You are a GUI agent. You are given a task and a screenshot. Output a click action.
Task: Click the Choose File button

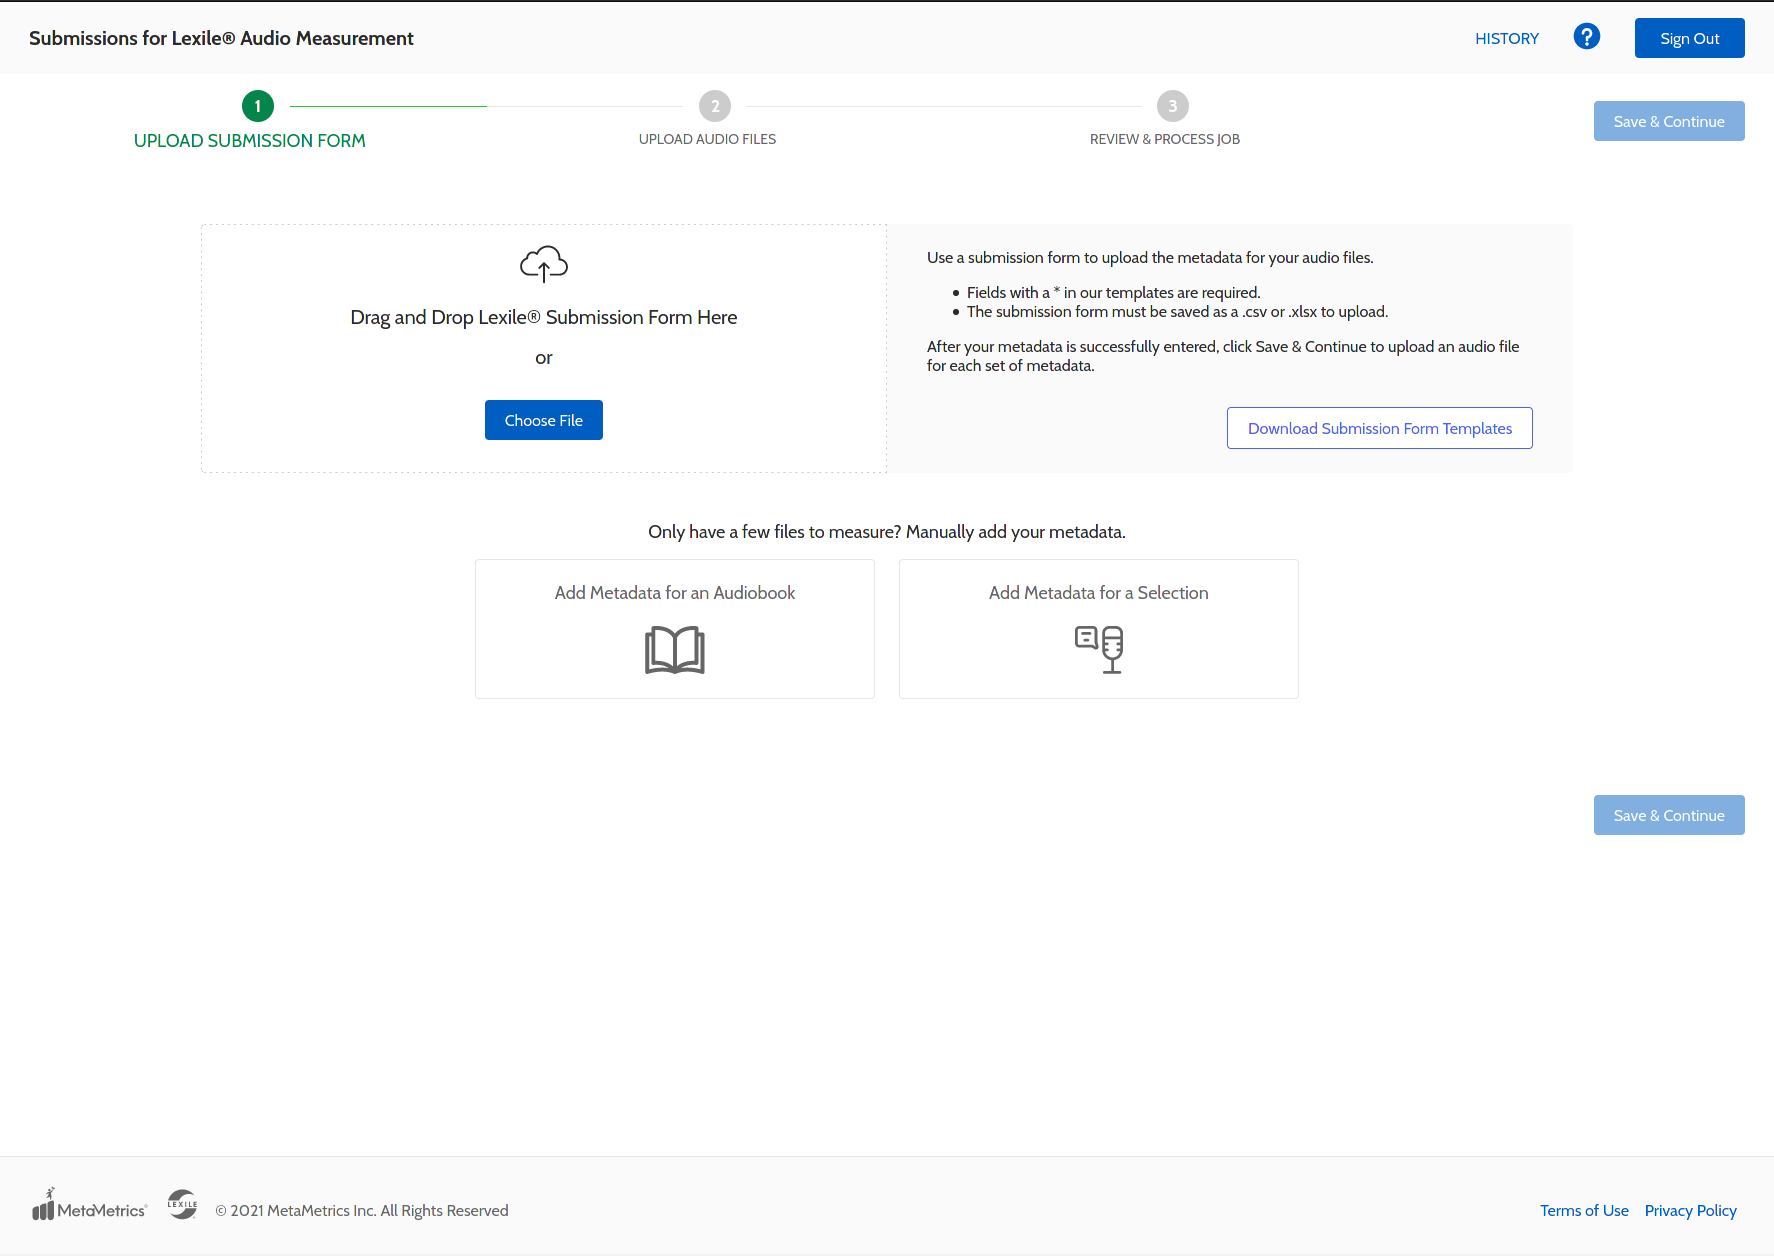click(x=544, y=420)
